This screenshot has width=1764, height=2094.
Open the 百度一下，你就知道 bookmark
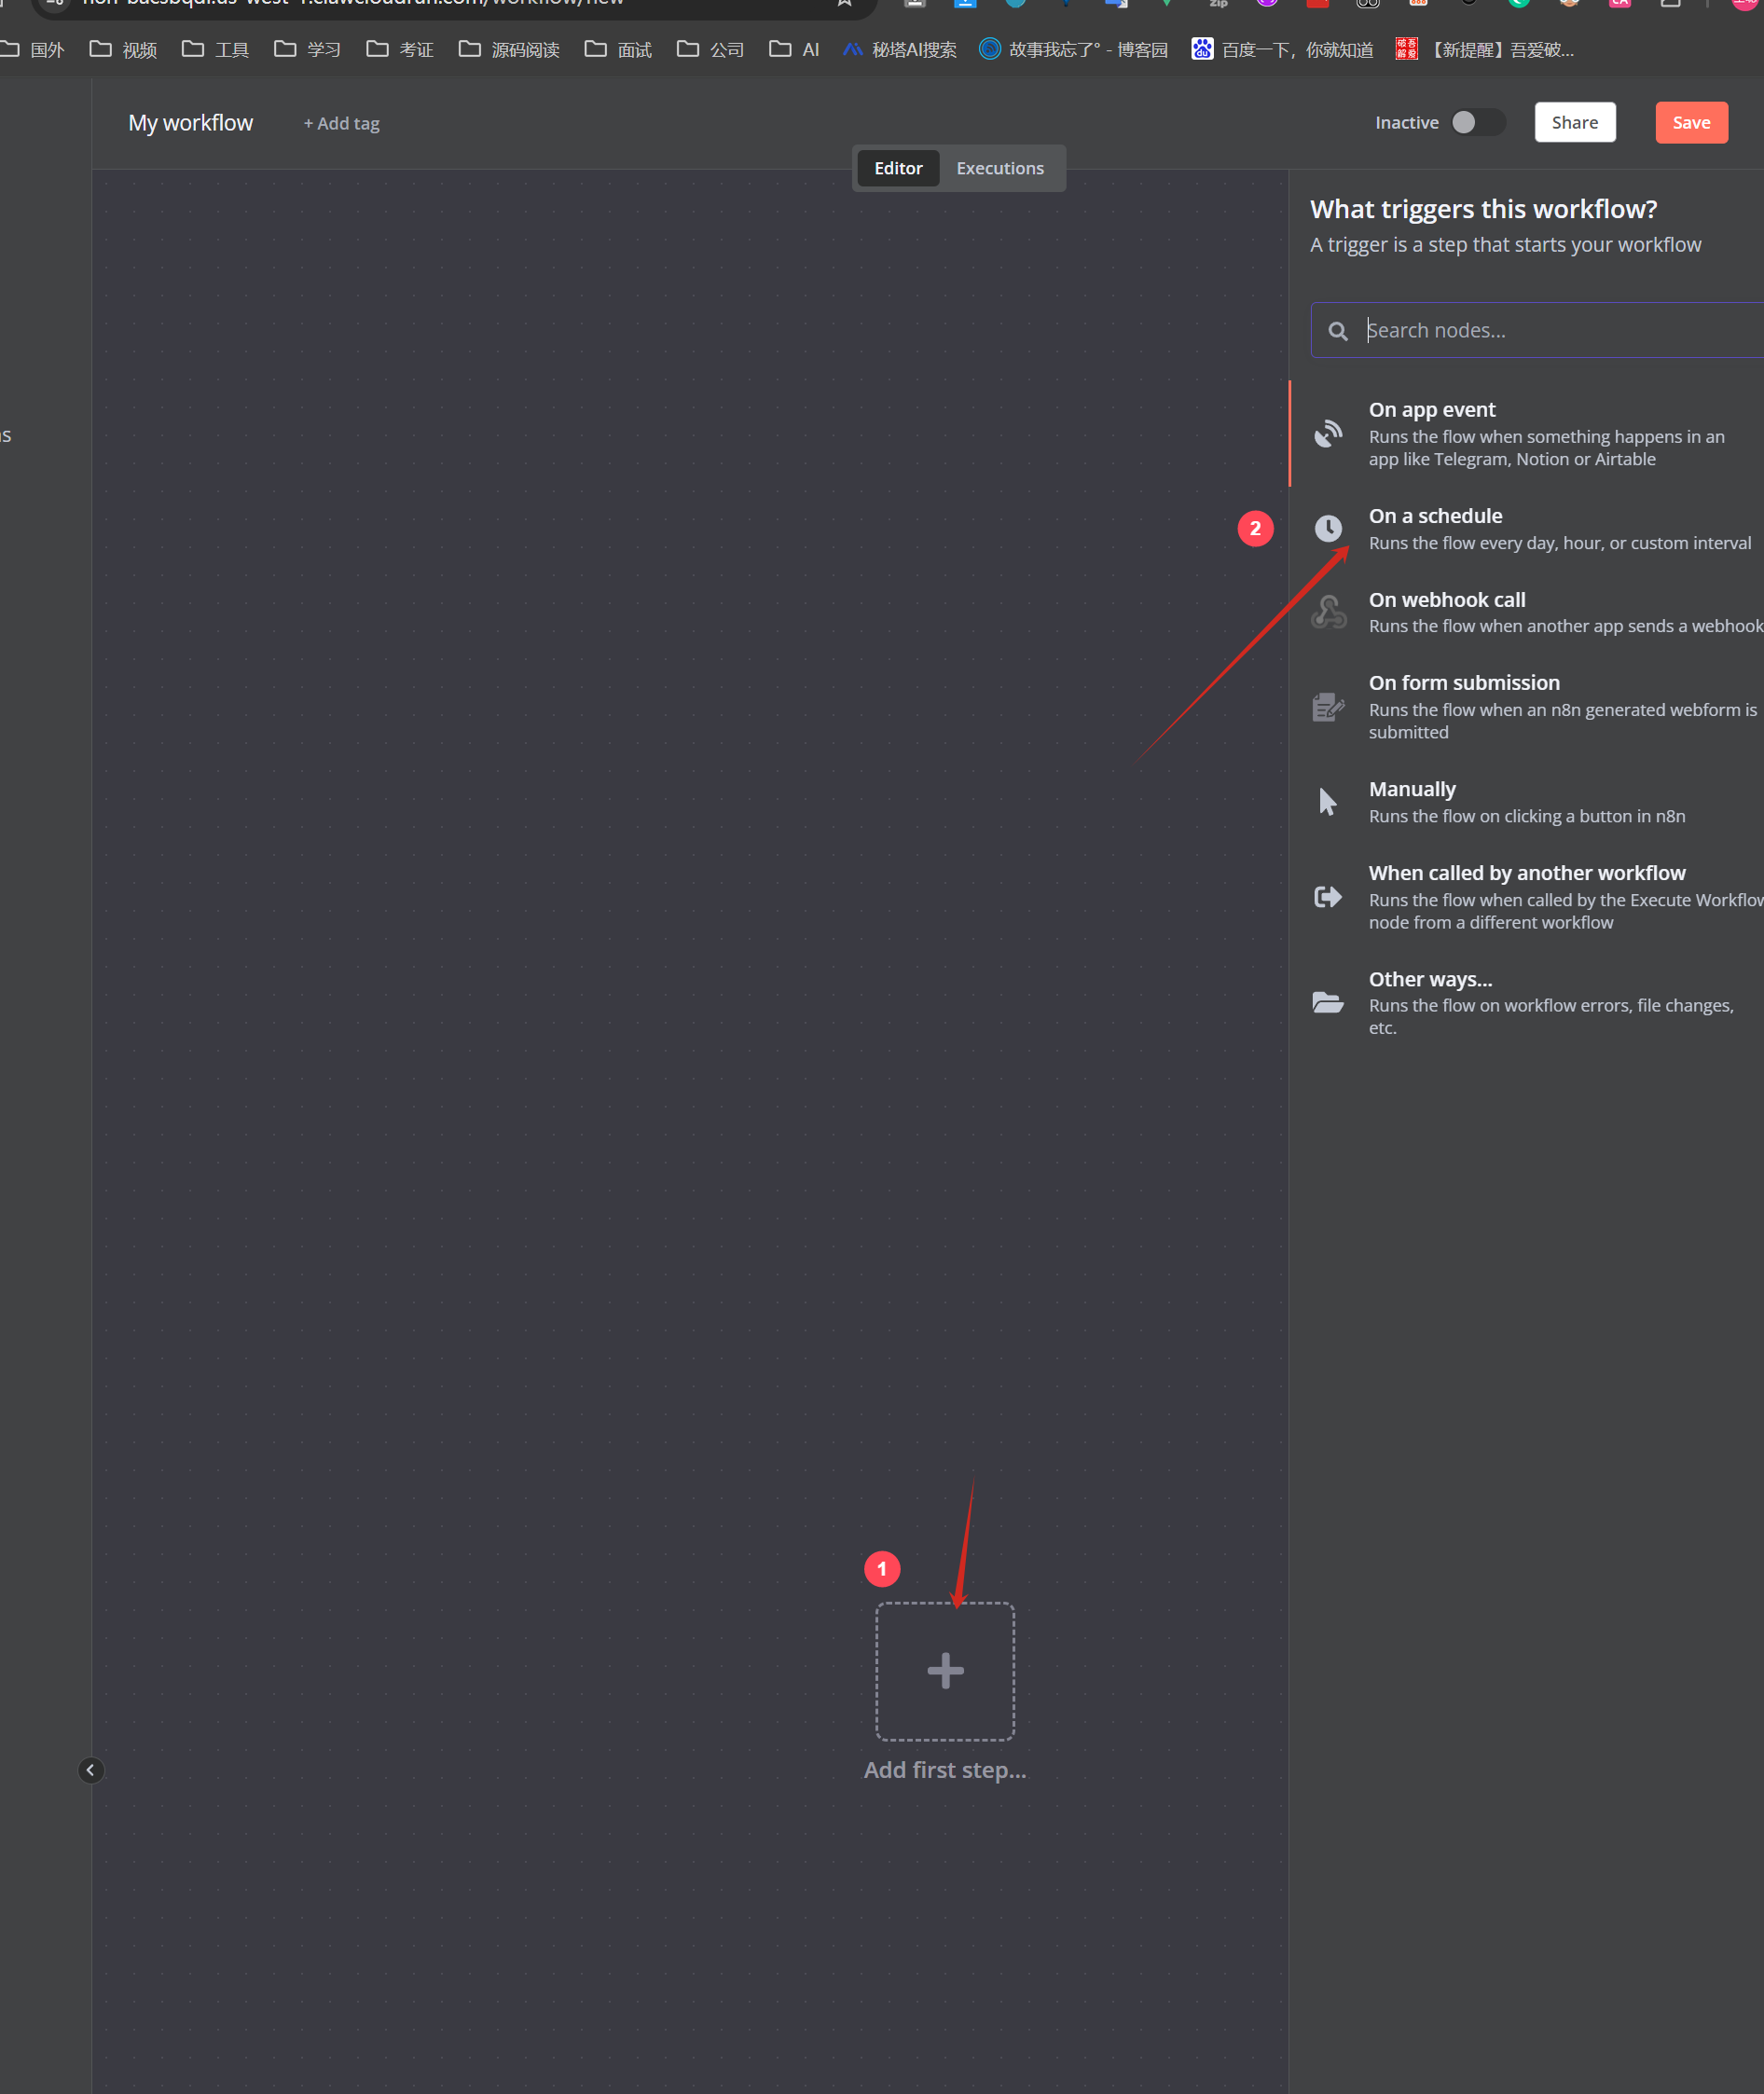click(1282, 49)
